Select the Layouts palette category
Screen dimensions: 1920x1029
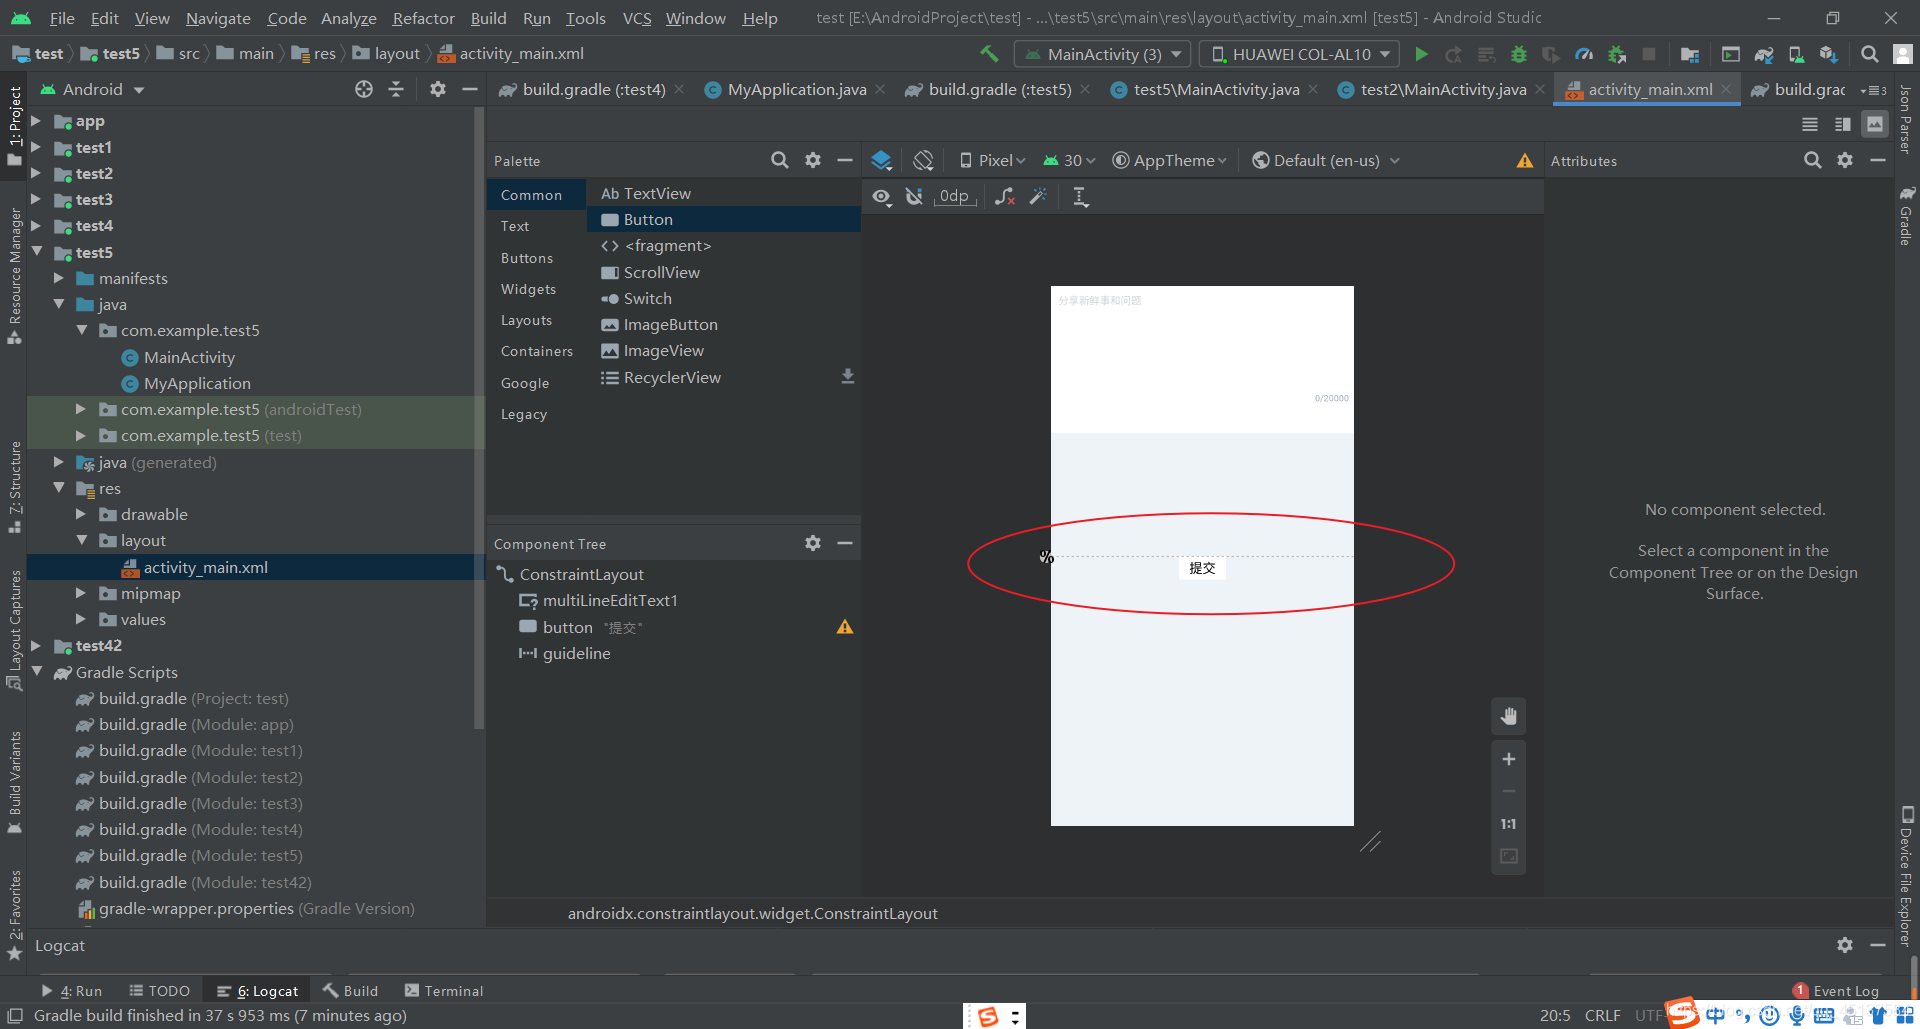coord(526,320)
